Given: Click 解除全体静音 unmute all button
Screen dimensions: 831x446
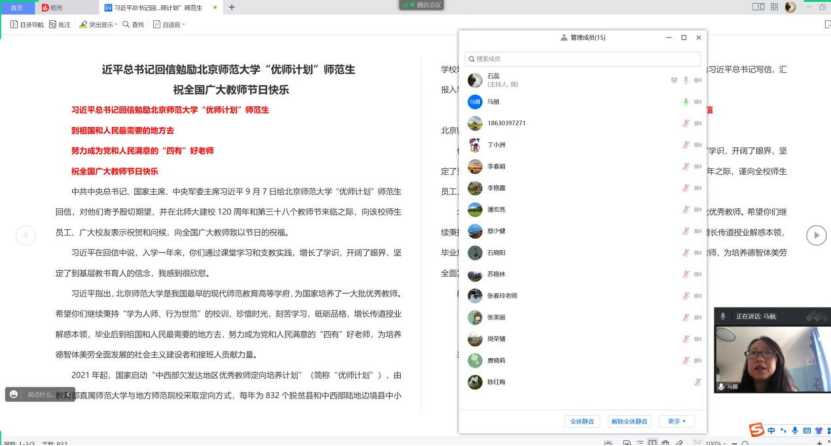Looking at the screenshot, I should point(630,421).
